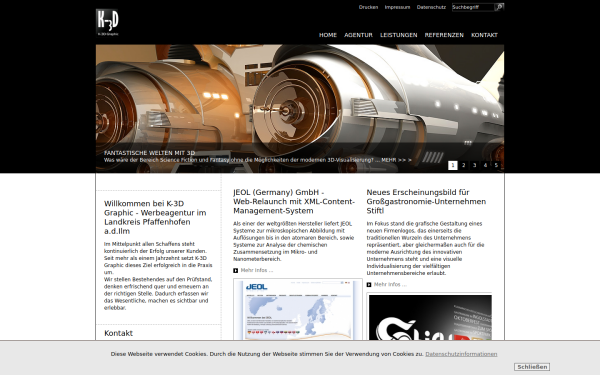
Task: Click arrow icon beside JEOL Mehr Infos
Action: point(236,271)
